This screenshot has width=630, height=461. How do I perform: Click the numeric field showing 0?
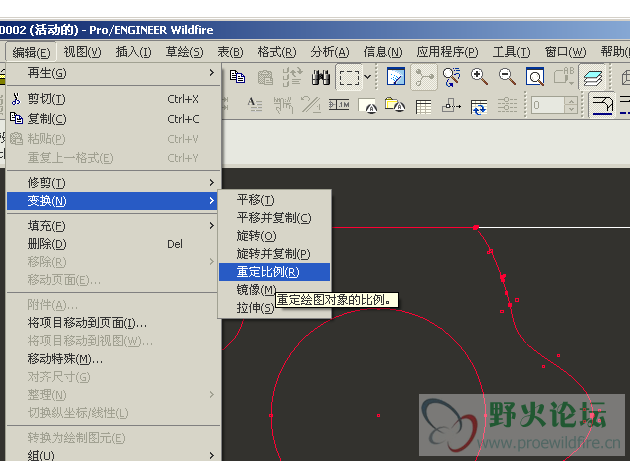(547, 105)
